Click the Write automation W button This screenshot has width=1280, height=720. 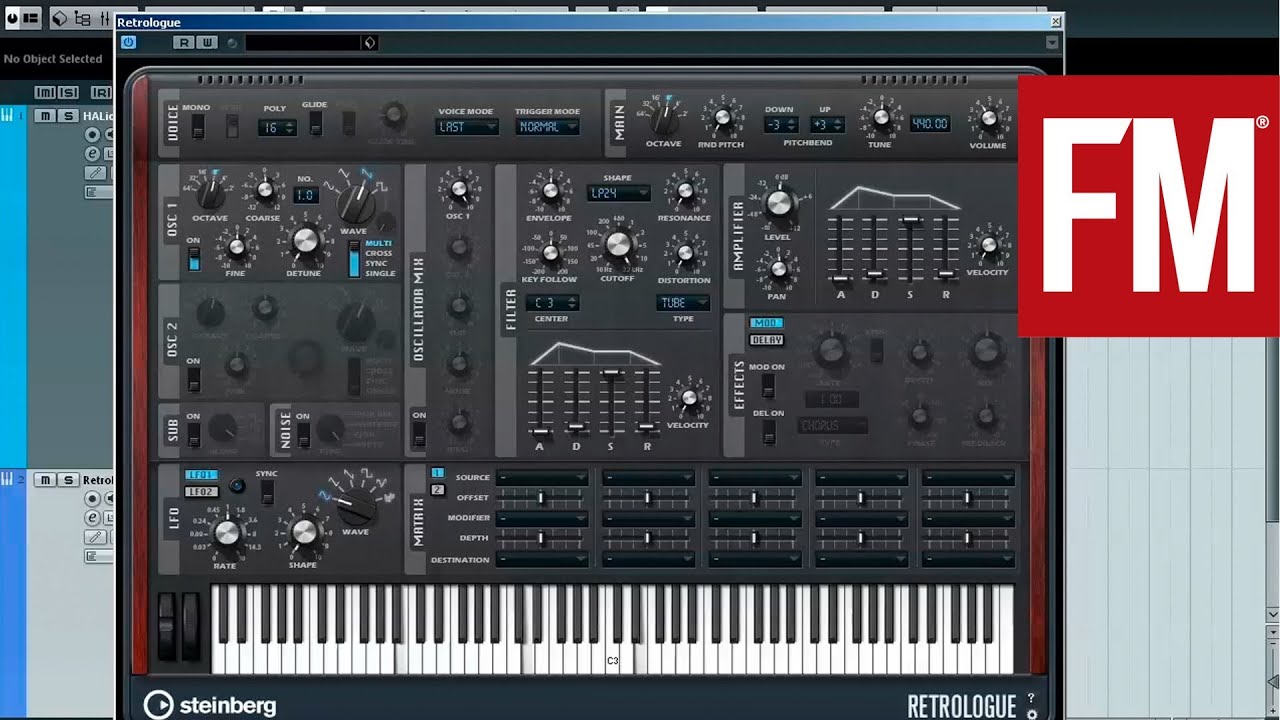point(206,42)
